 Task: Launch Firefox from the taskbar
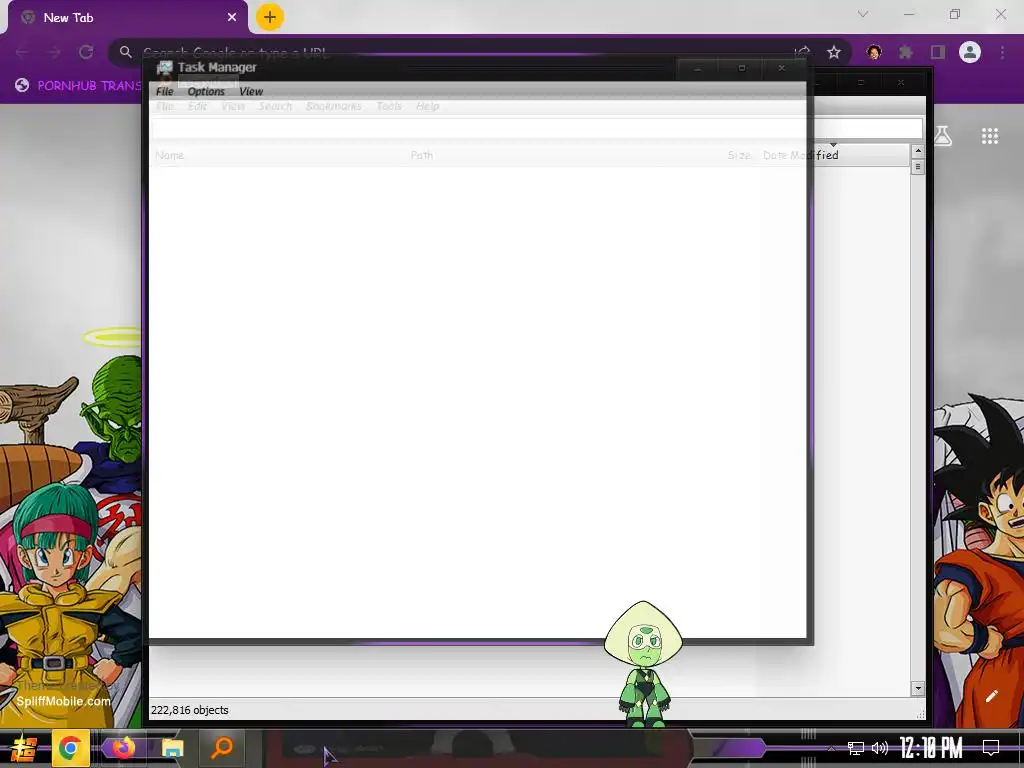click(x=123, y=748)
